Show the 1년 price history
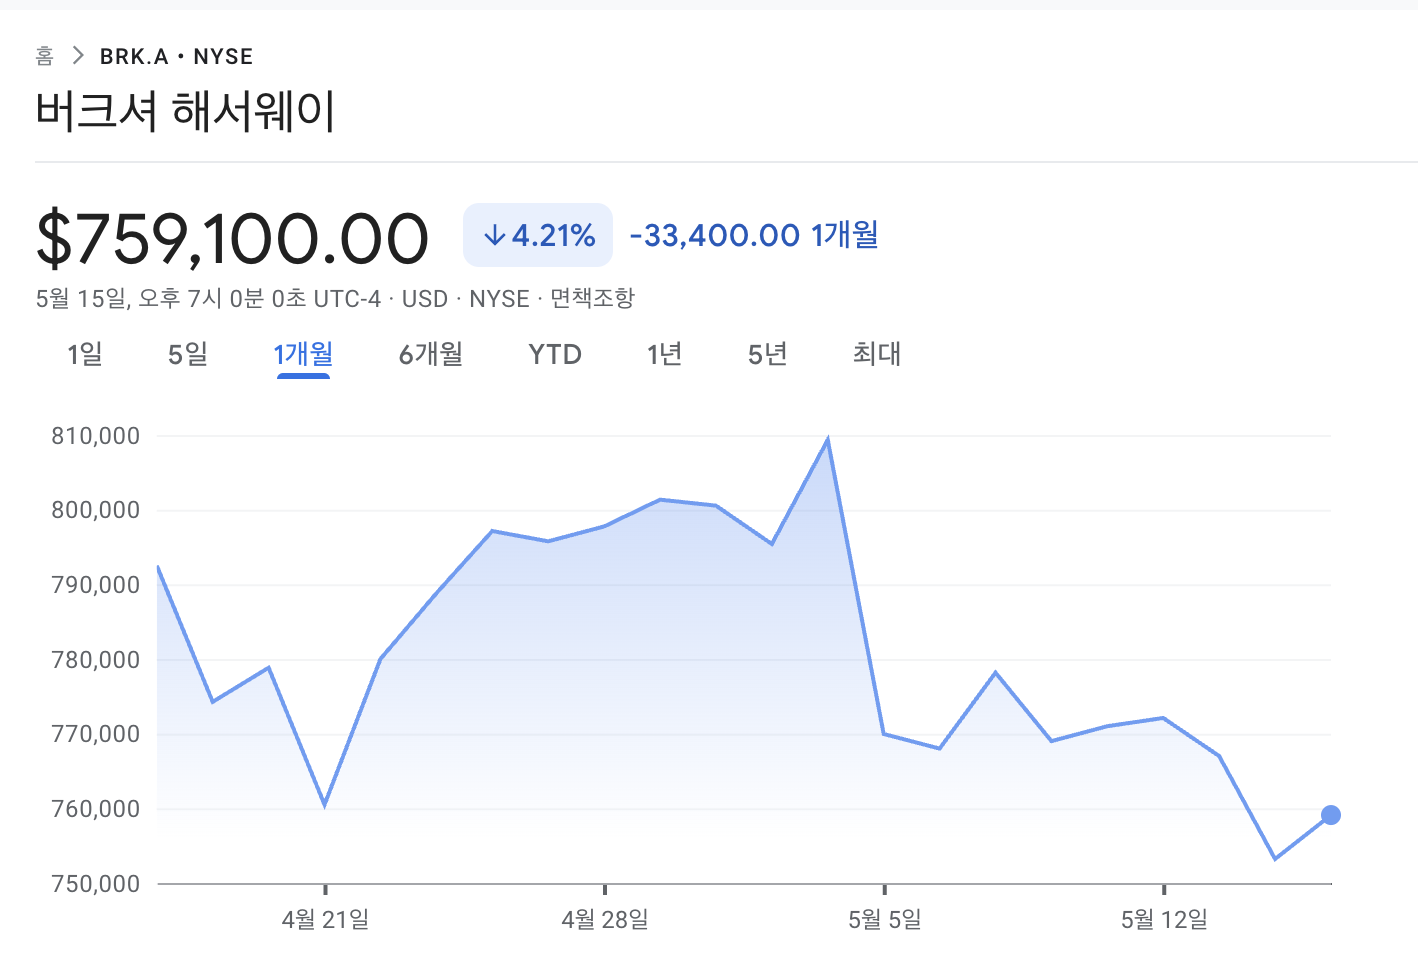Screen dimensions: 1418x966 point(665,354)
